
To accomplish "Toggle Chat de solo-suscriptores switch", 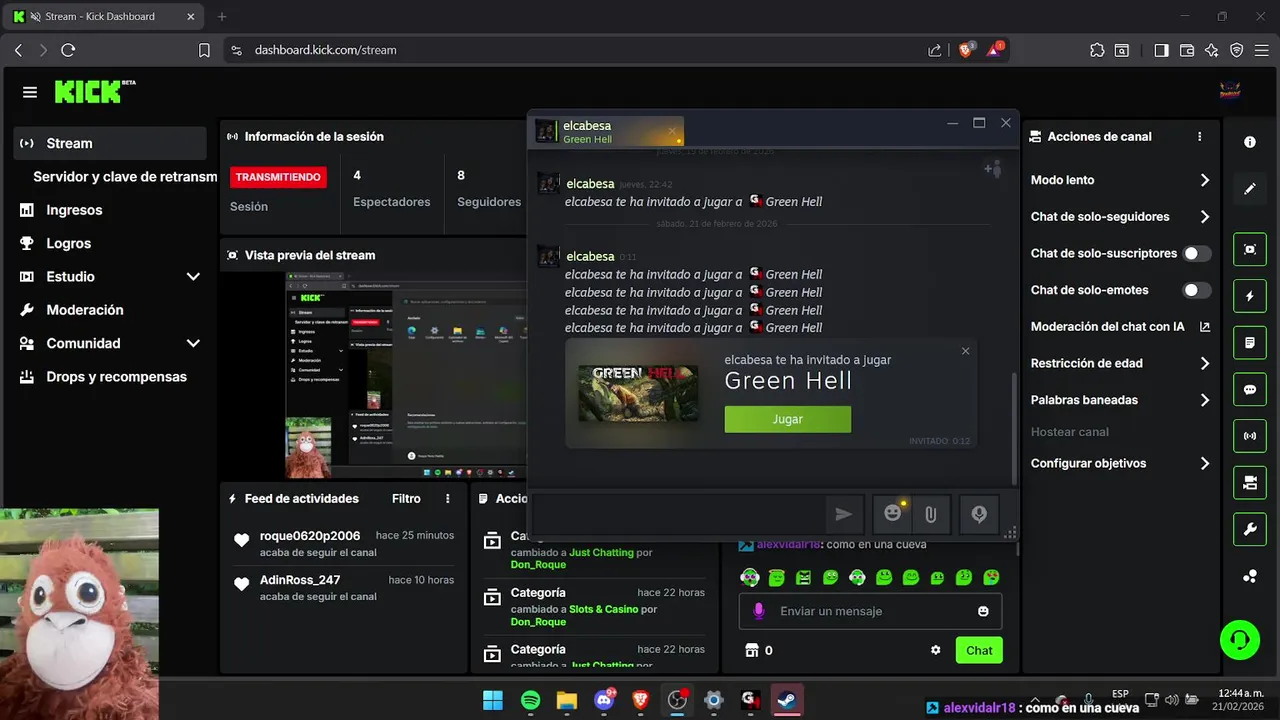I will (x=1196, y=254).
